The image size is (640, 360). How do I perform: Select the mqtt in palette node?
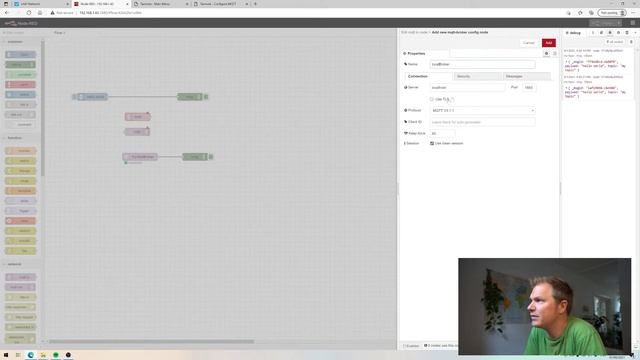point(20,277)
